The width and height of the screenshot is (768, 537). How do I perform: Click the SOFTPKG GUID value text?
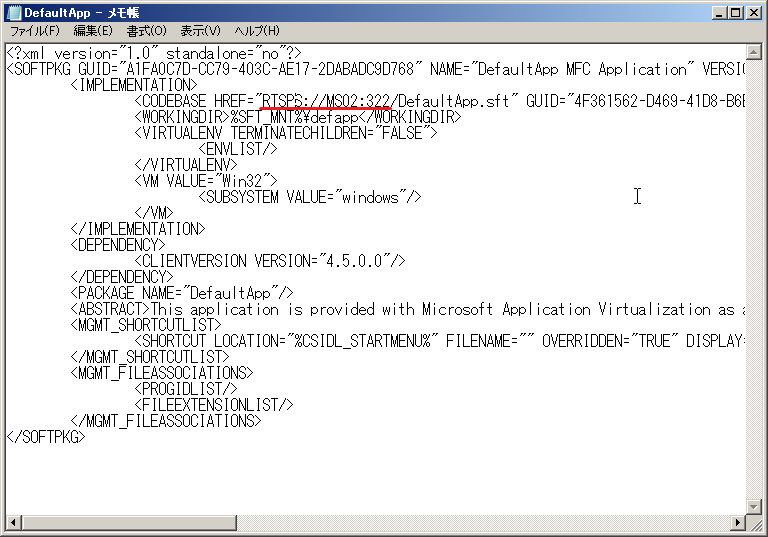coord(270,69)
